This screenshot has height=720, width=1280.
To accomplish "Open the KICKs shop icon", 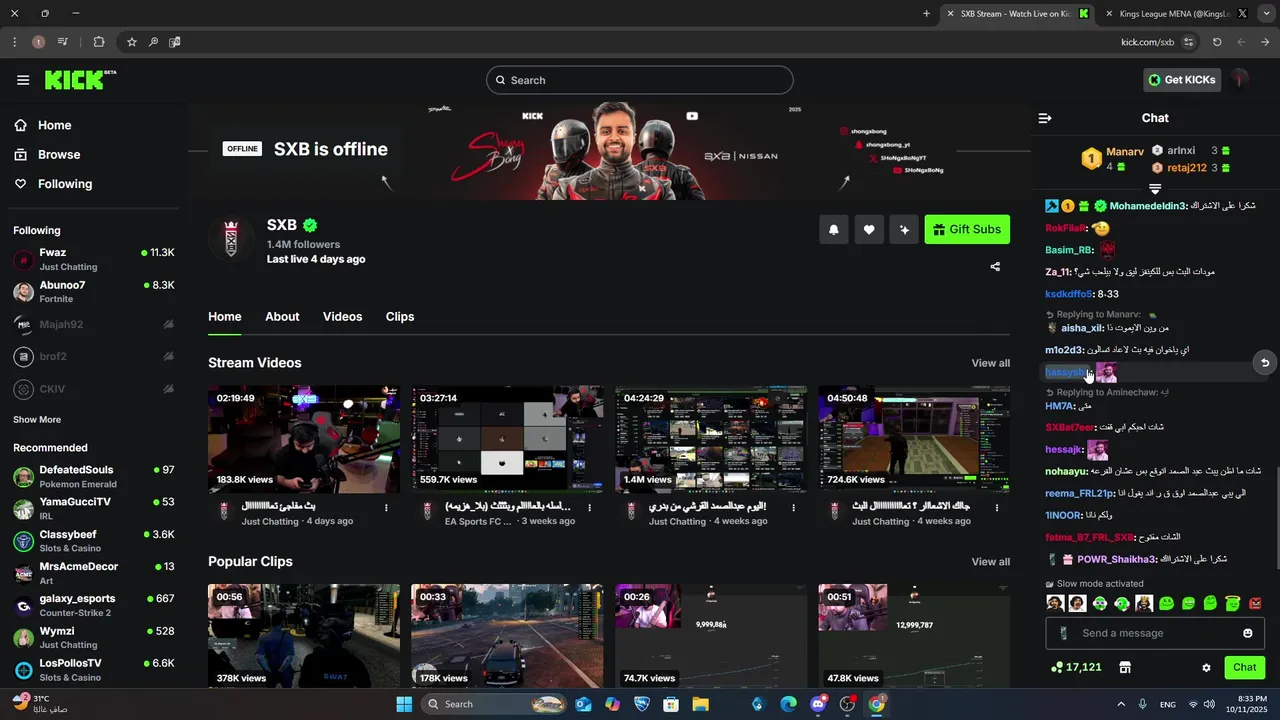I will coord(1124,667).
